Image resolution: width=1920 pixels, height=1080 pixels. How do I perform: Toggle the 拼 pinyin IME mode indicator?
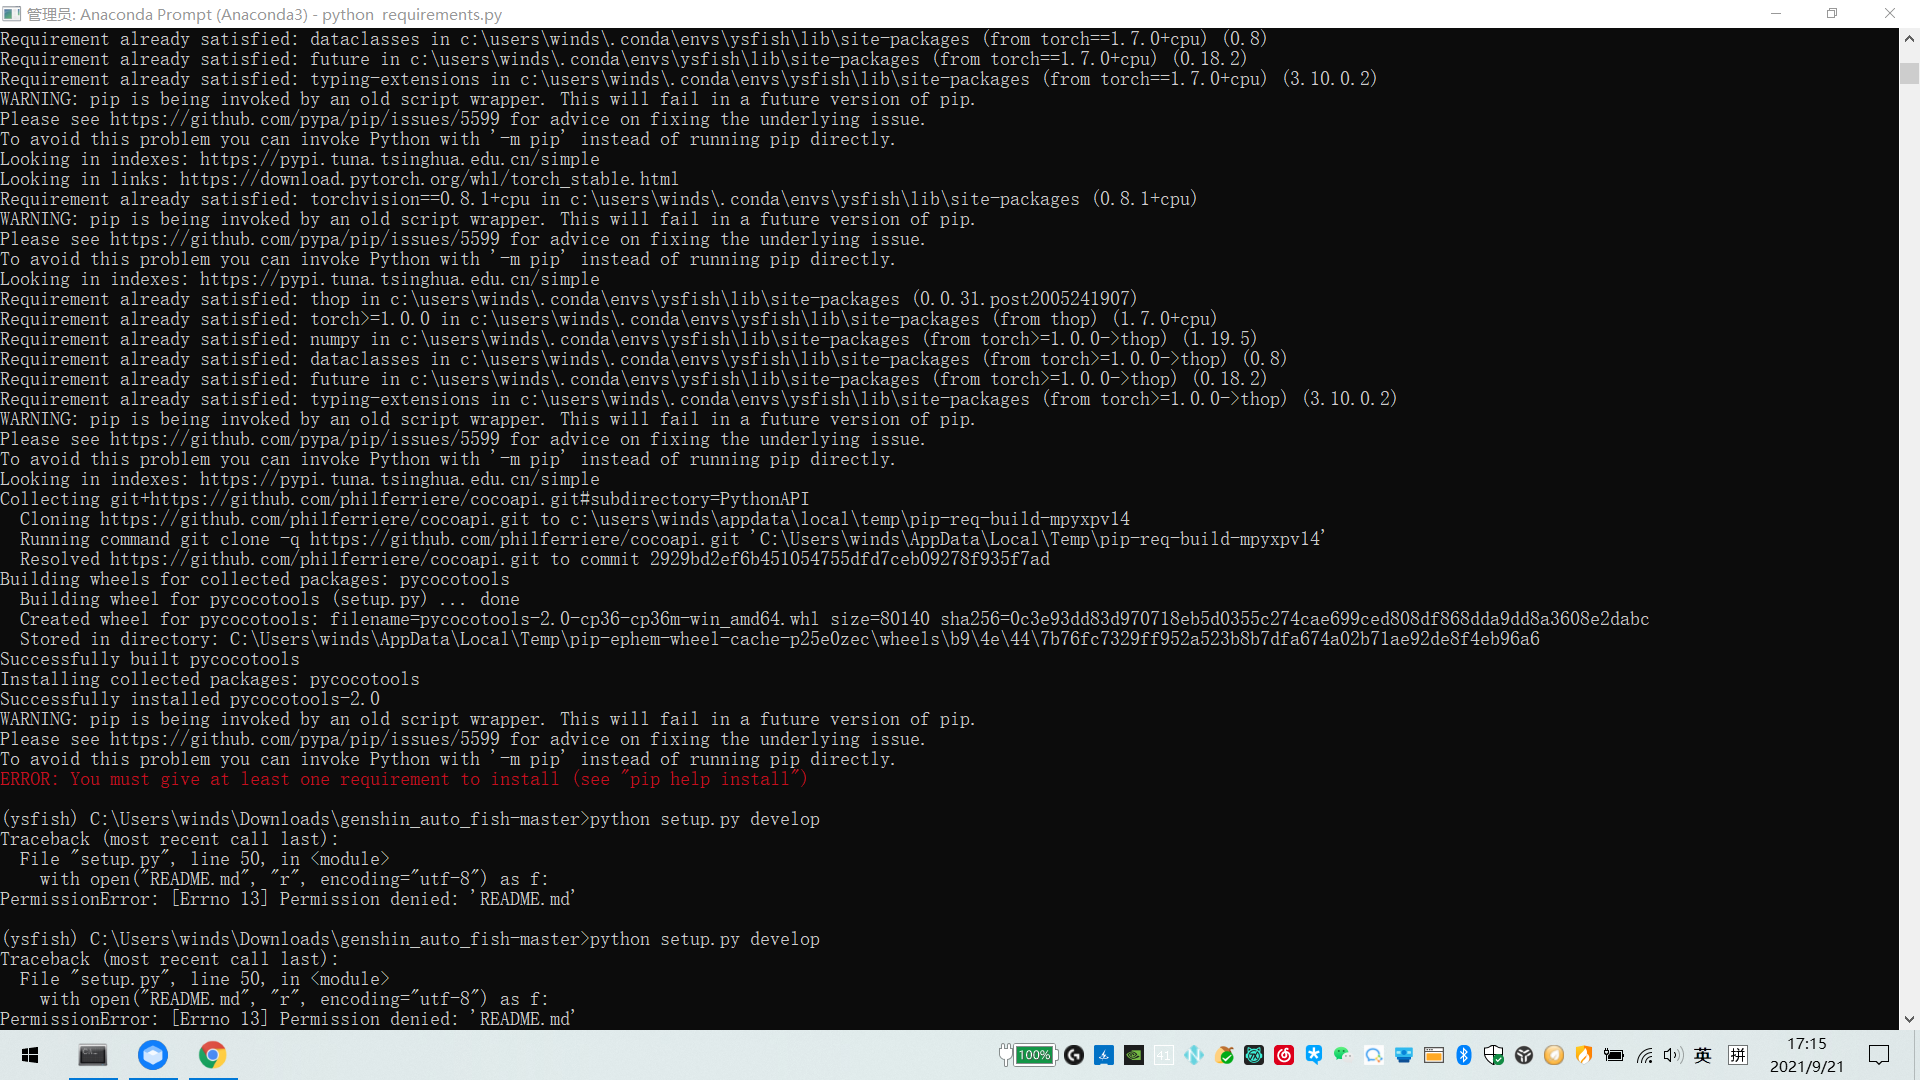coord(1738,1055)
